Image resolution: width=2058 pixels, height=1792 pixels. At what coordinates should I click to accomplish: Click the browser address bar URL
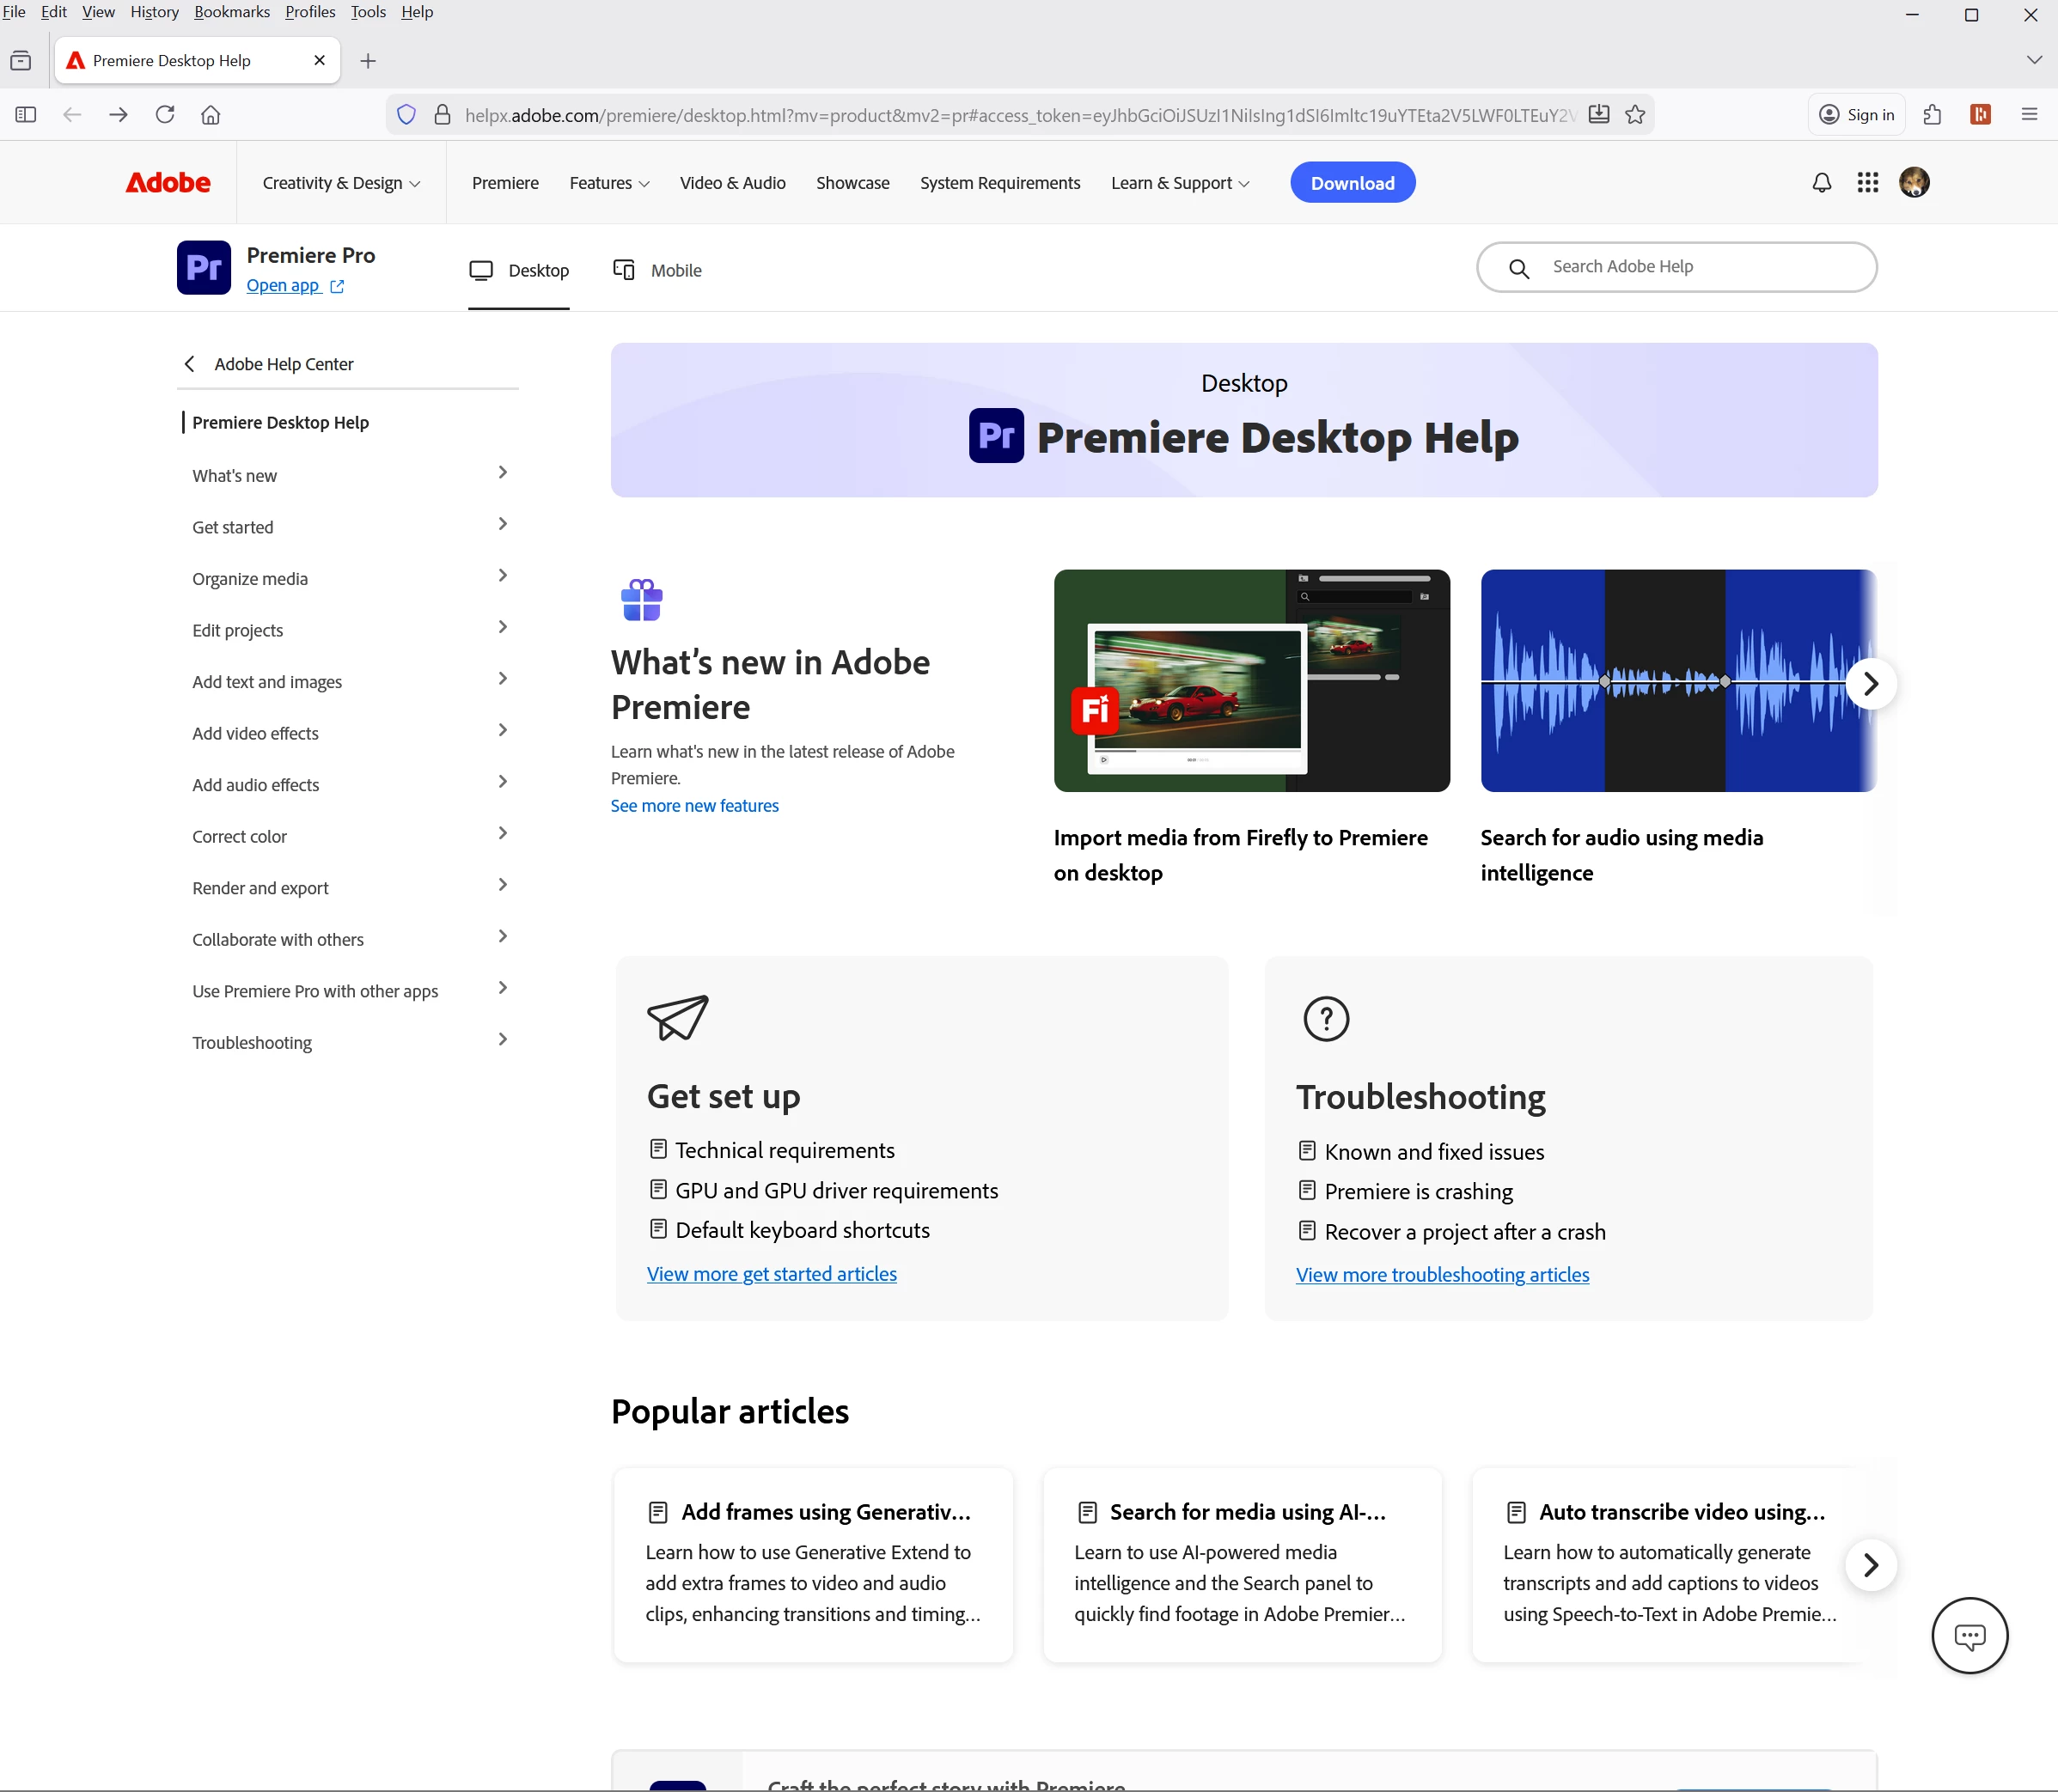coord(1020,115)
